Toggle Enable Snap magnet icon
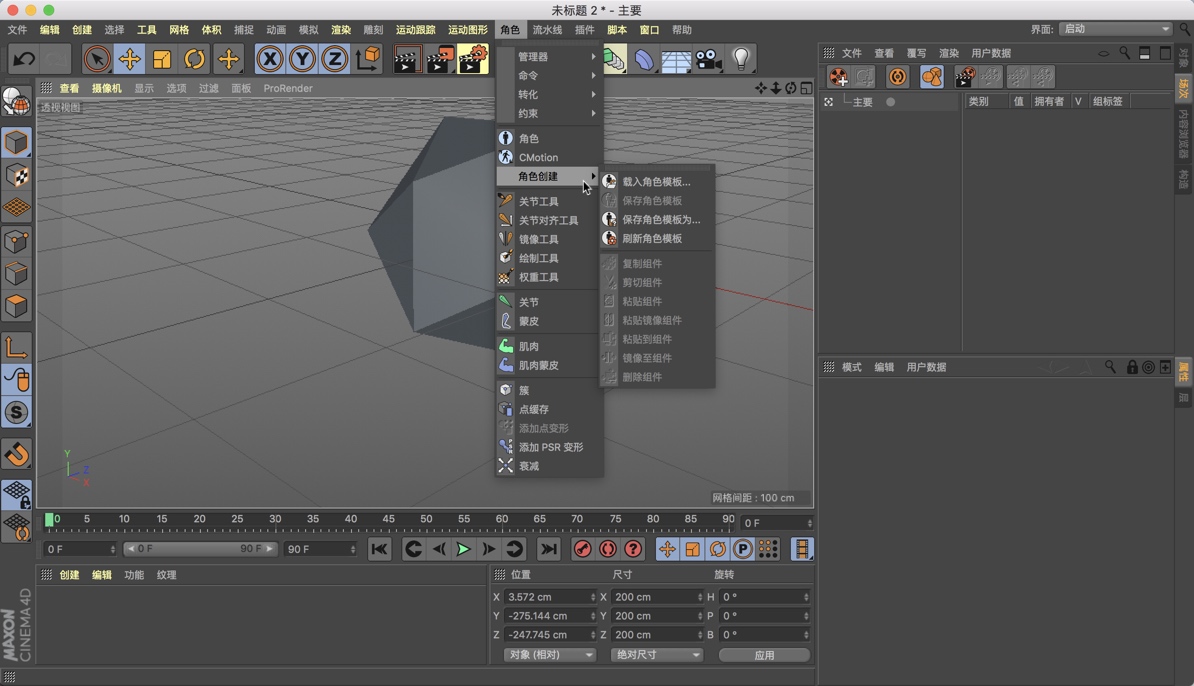 coord(17,455)
